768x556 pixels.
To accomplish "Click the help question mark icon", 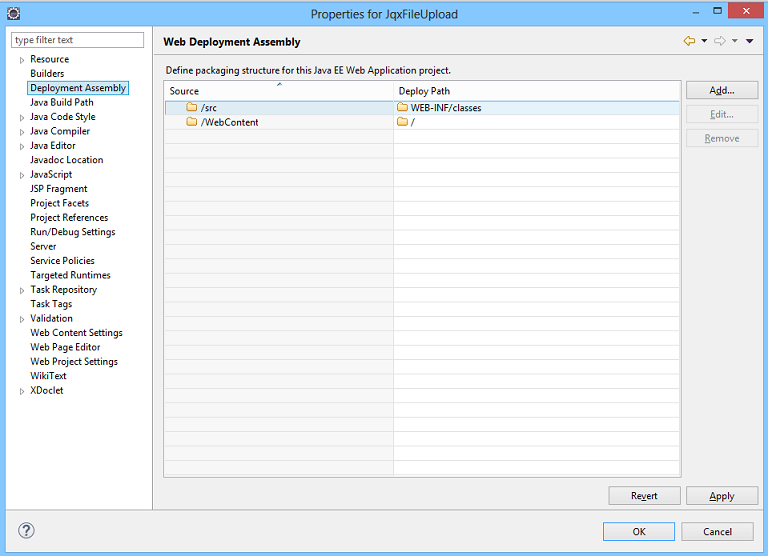I will pyautogui.click(x=26, y=531).
